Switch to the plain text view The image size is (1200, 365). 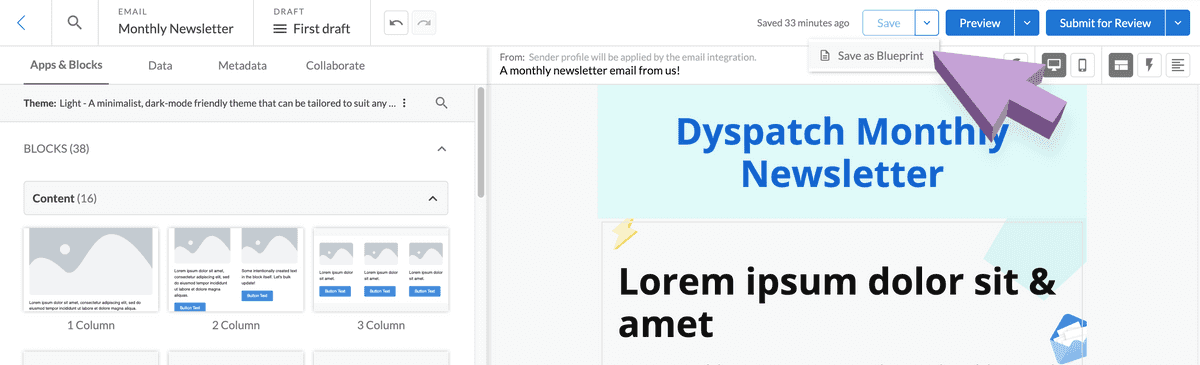click(x=1178, y=65)
